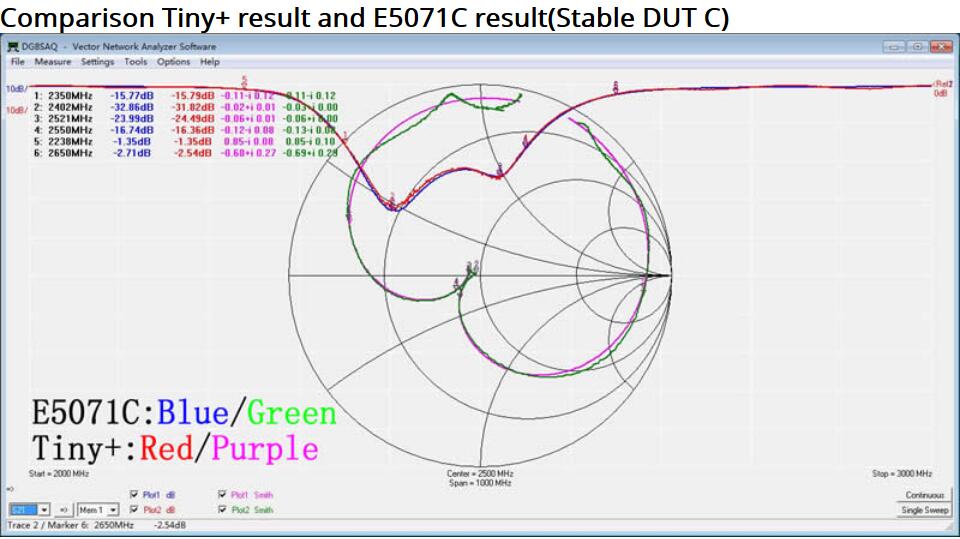This screenshot has height=539, width=960.
Task: Click marker row 3: 2521MHz
Action: (x=63, y=119)
